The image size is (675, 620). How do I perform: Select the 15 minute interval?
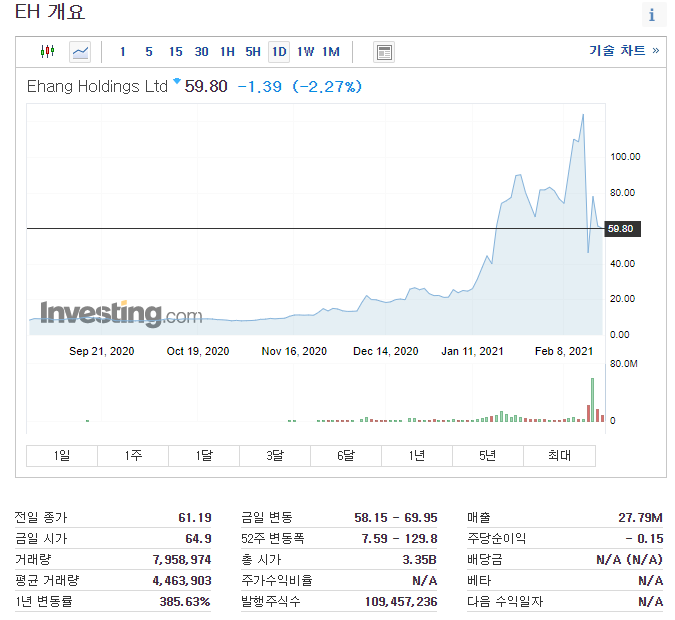pos(176,52)
